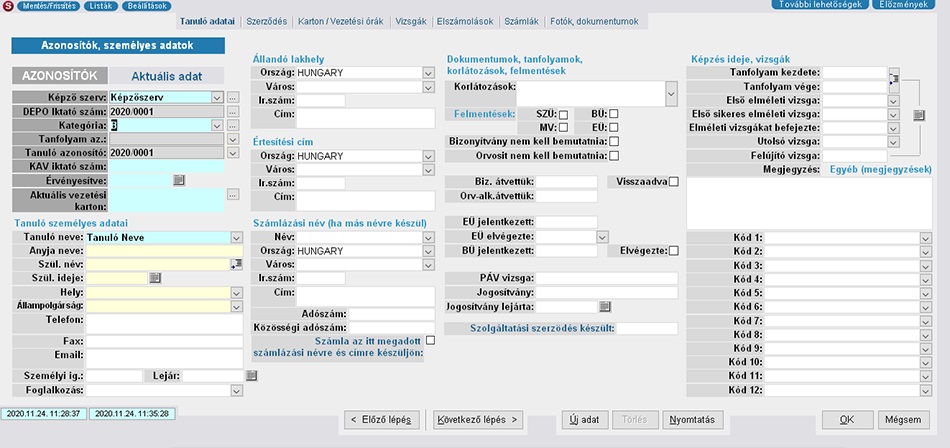
Task: Expand the Kategória dropdown
Action: pyautogui.click(x=217, y=125)
